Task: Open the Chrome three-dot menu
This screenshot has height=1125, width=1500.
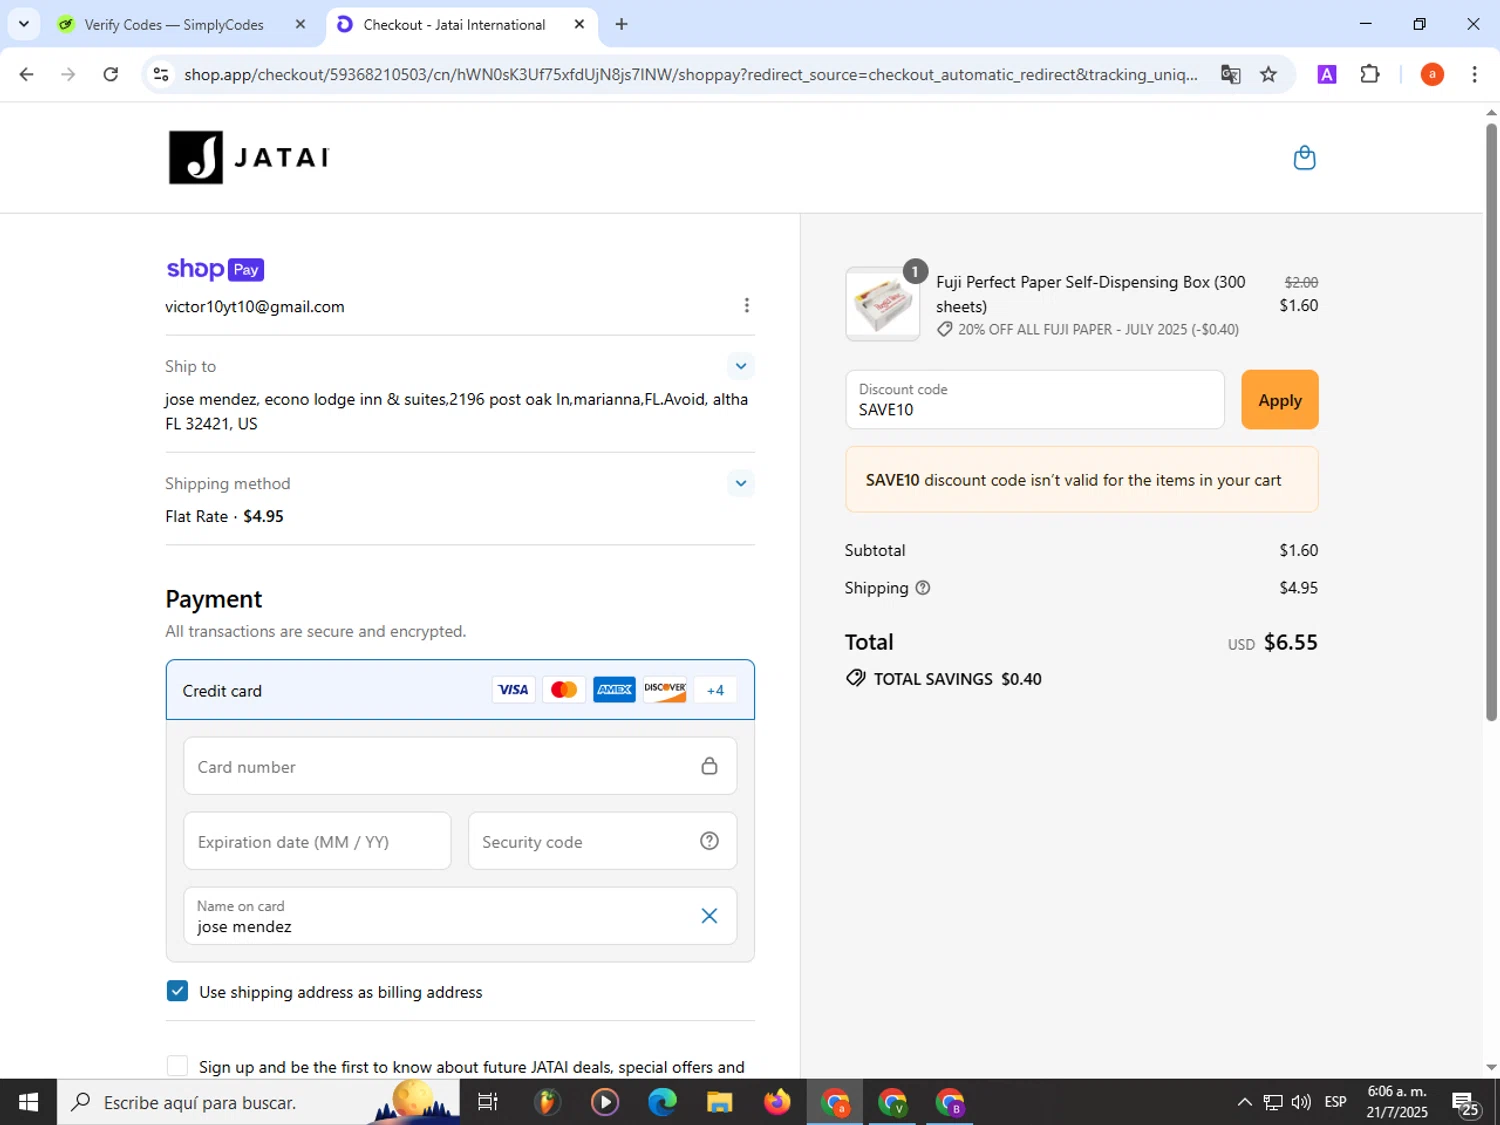Action: click(x=1474, y=74)
